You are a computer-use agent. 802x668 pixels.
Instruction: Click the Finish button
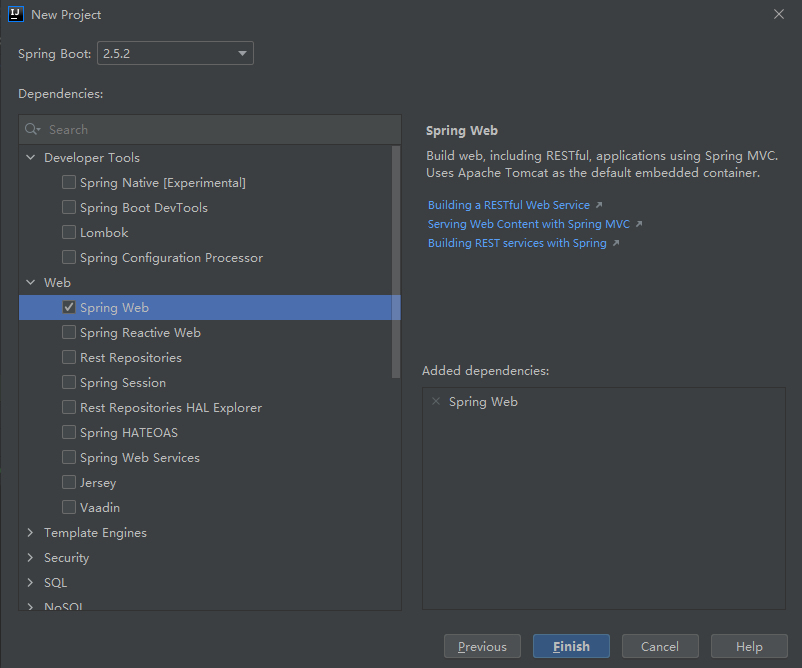tap(571, 646)
